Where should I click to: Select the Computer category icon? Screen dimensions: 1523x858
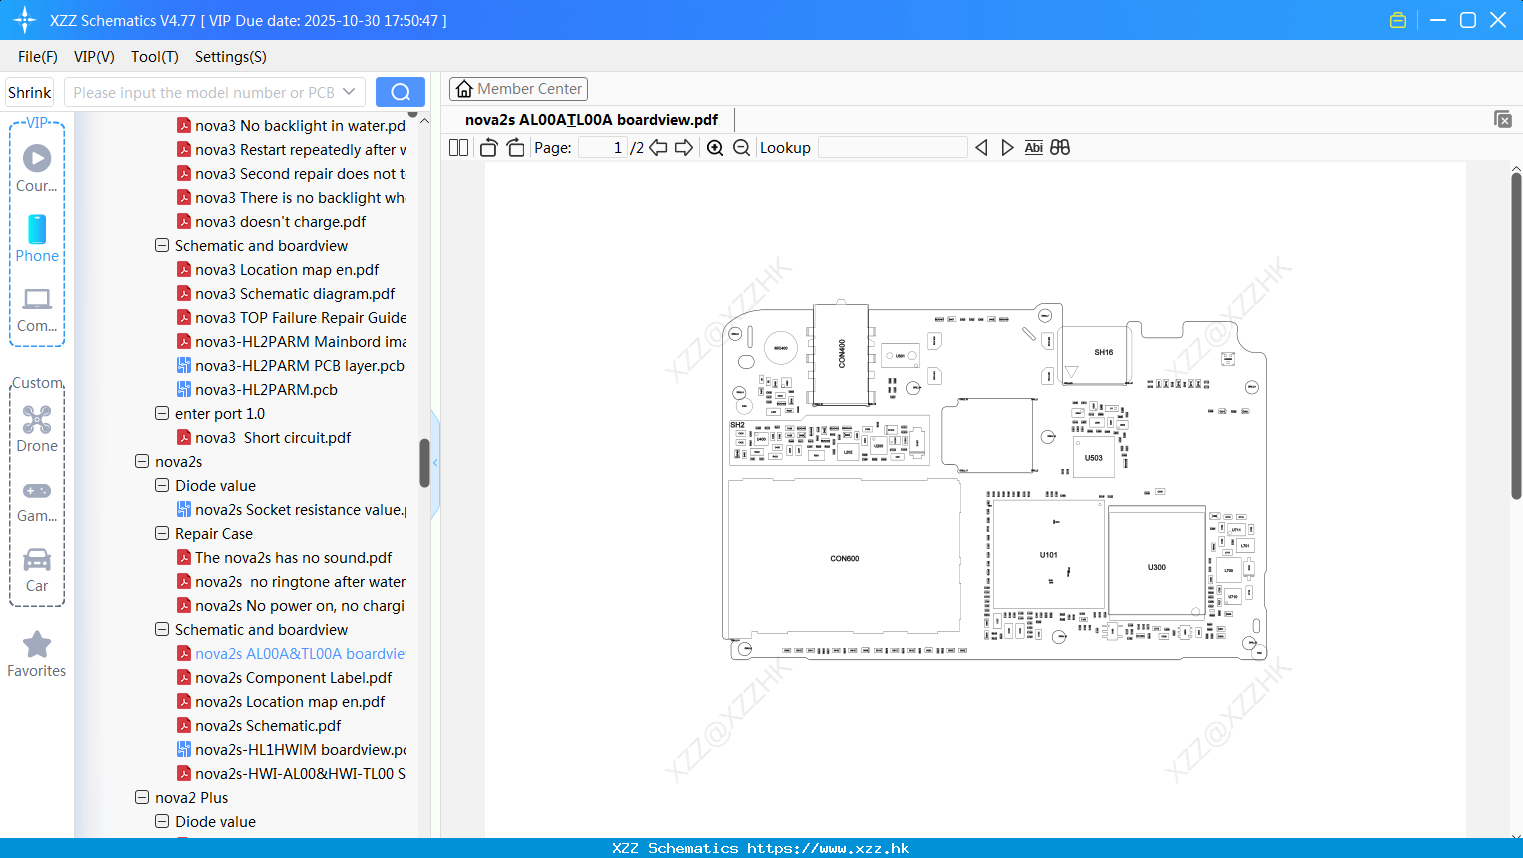point(37,310)
